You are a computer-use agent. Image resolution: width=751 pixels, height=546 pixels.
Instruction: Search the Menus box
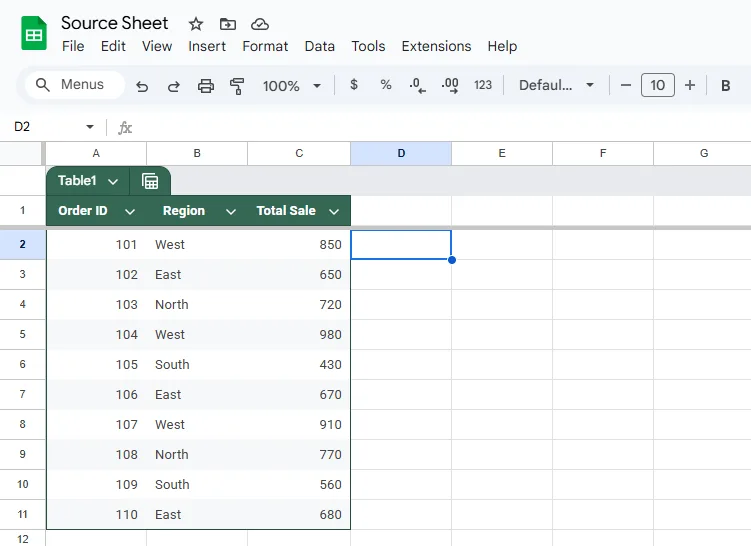coord(75,85)
